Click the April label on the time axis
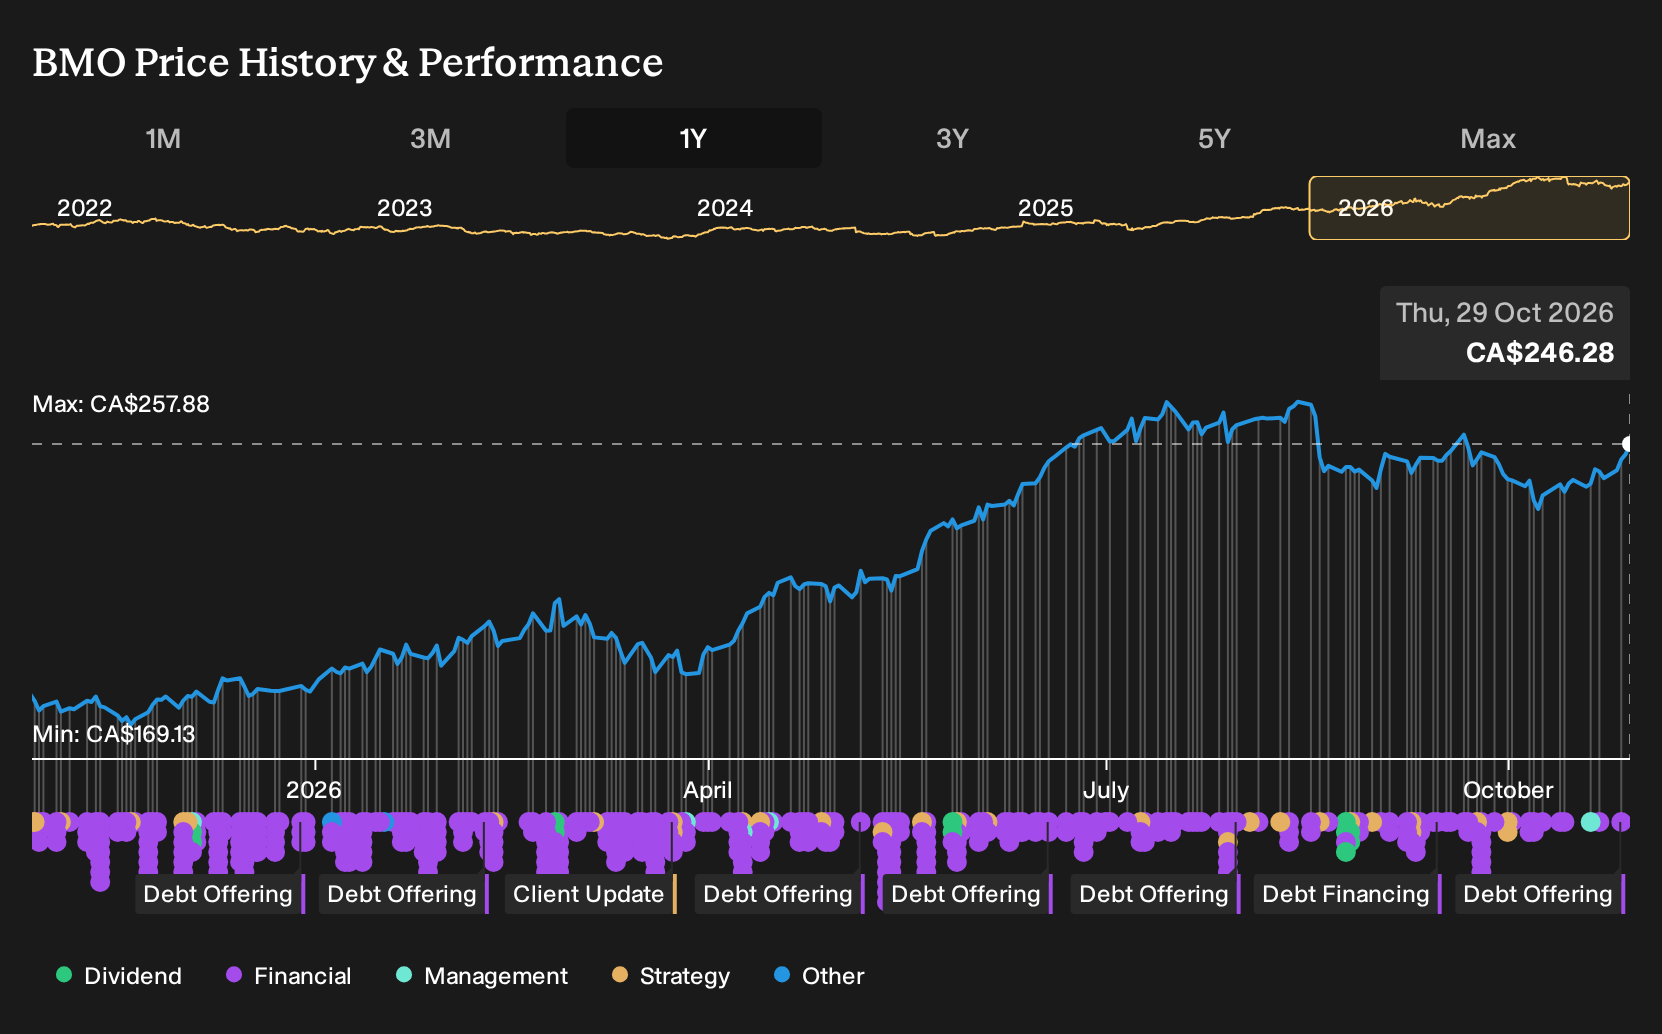This screenshot has width=1662, height=1034. 708,790
